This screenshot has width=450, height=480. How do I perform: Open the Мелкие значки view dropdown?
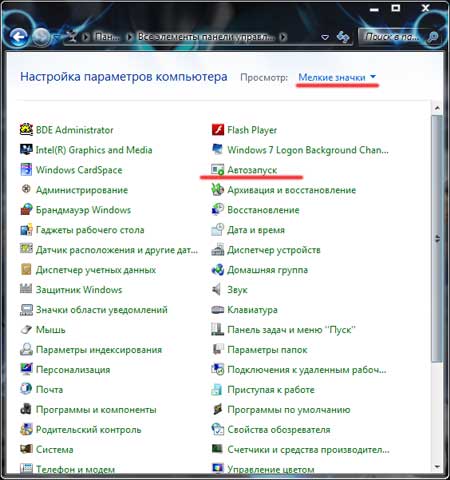(x=337, y=77)
